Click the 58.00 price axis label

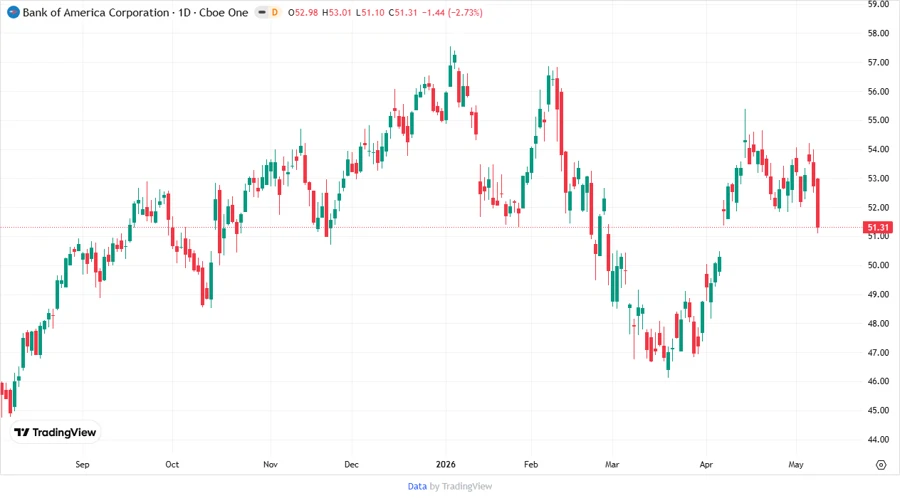[878, 33]
